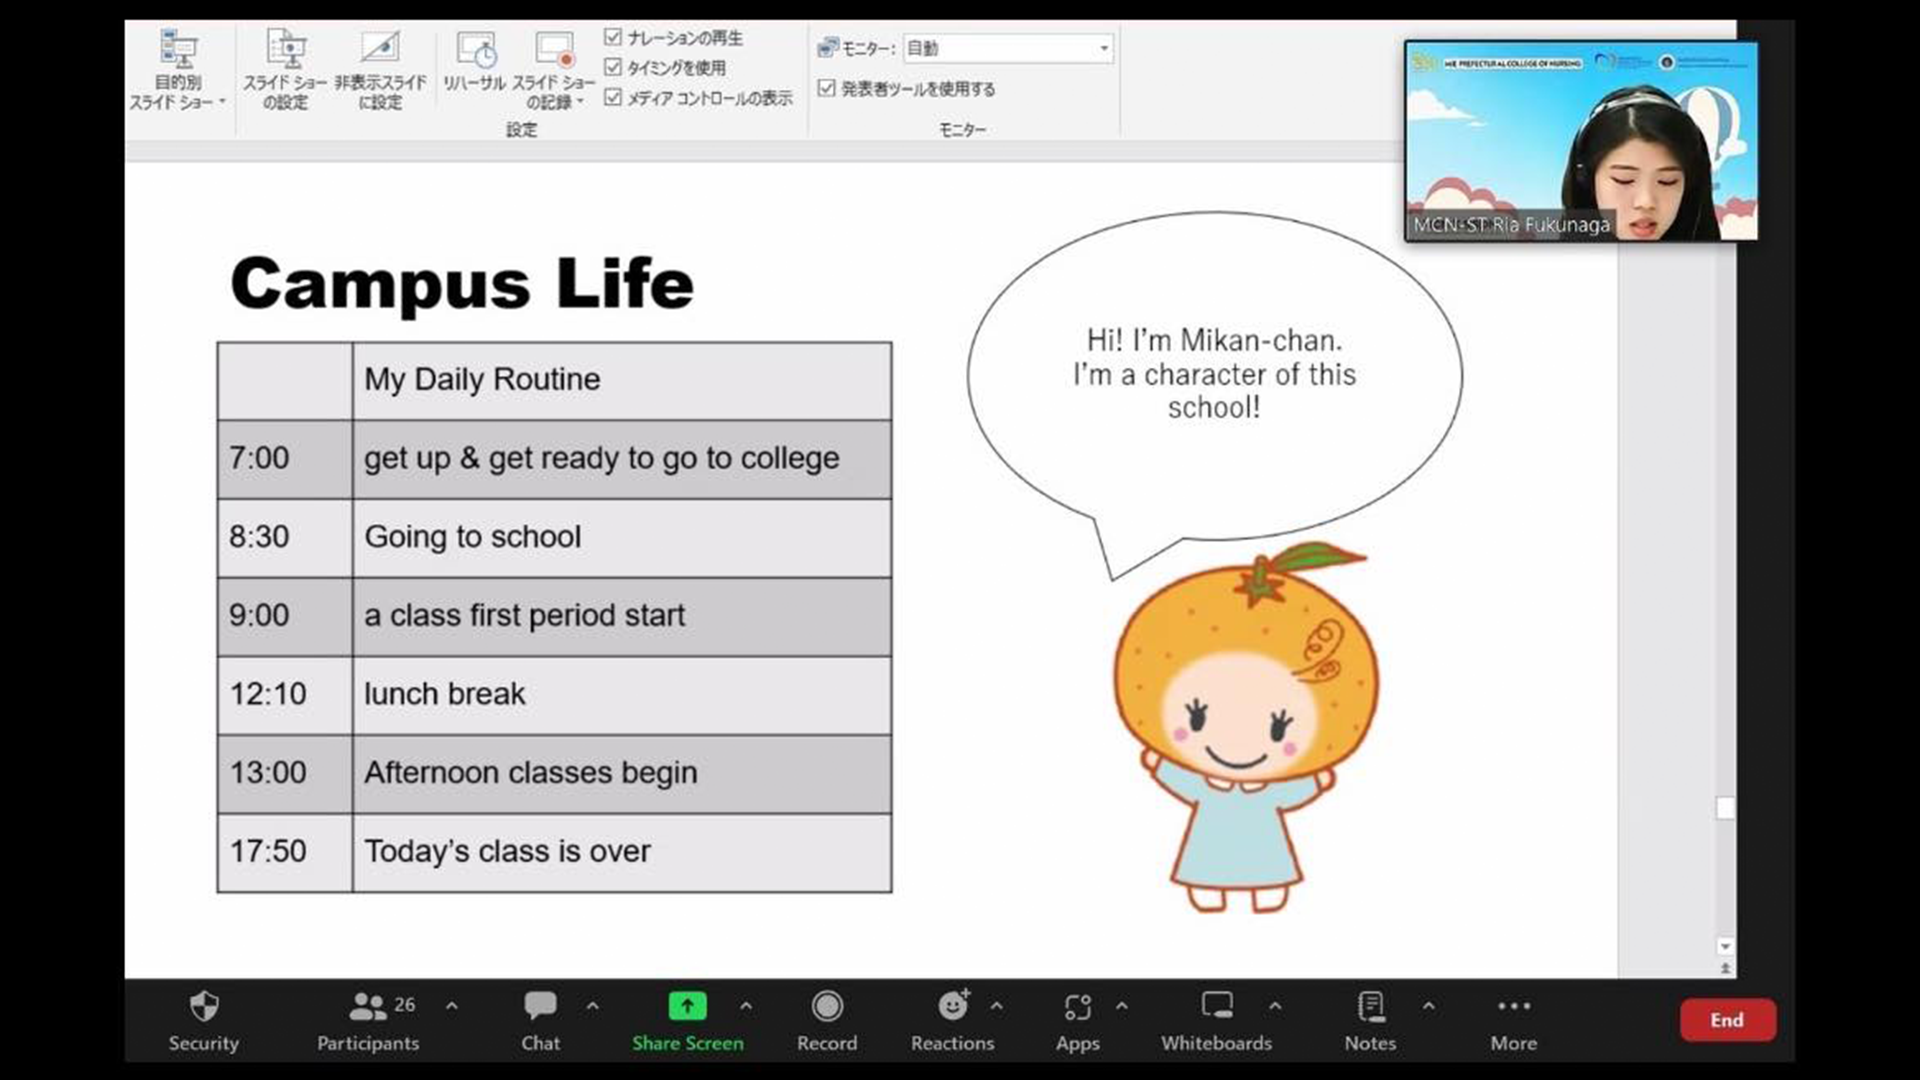Expand the arrow next to Whiteboards

click(x=1275, y=1006)
